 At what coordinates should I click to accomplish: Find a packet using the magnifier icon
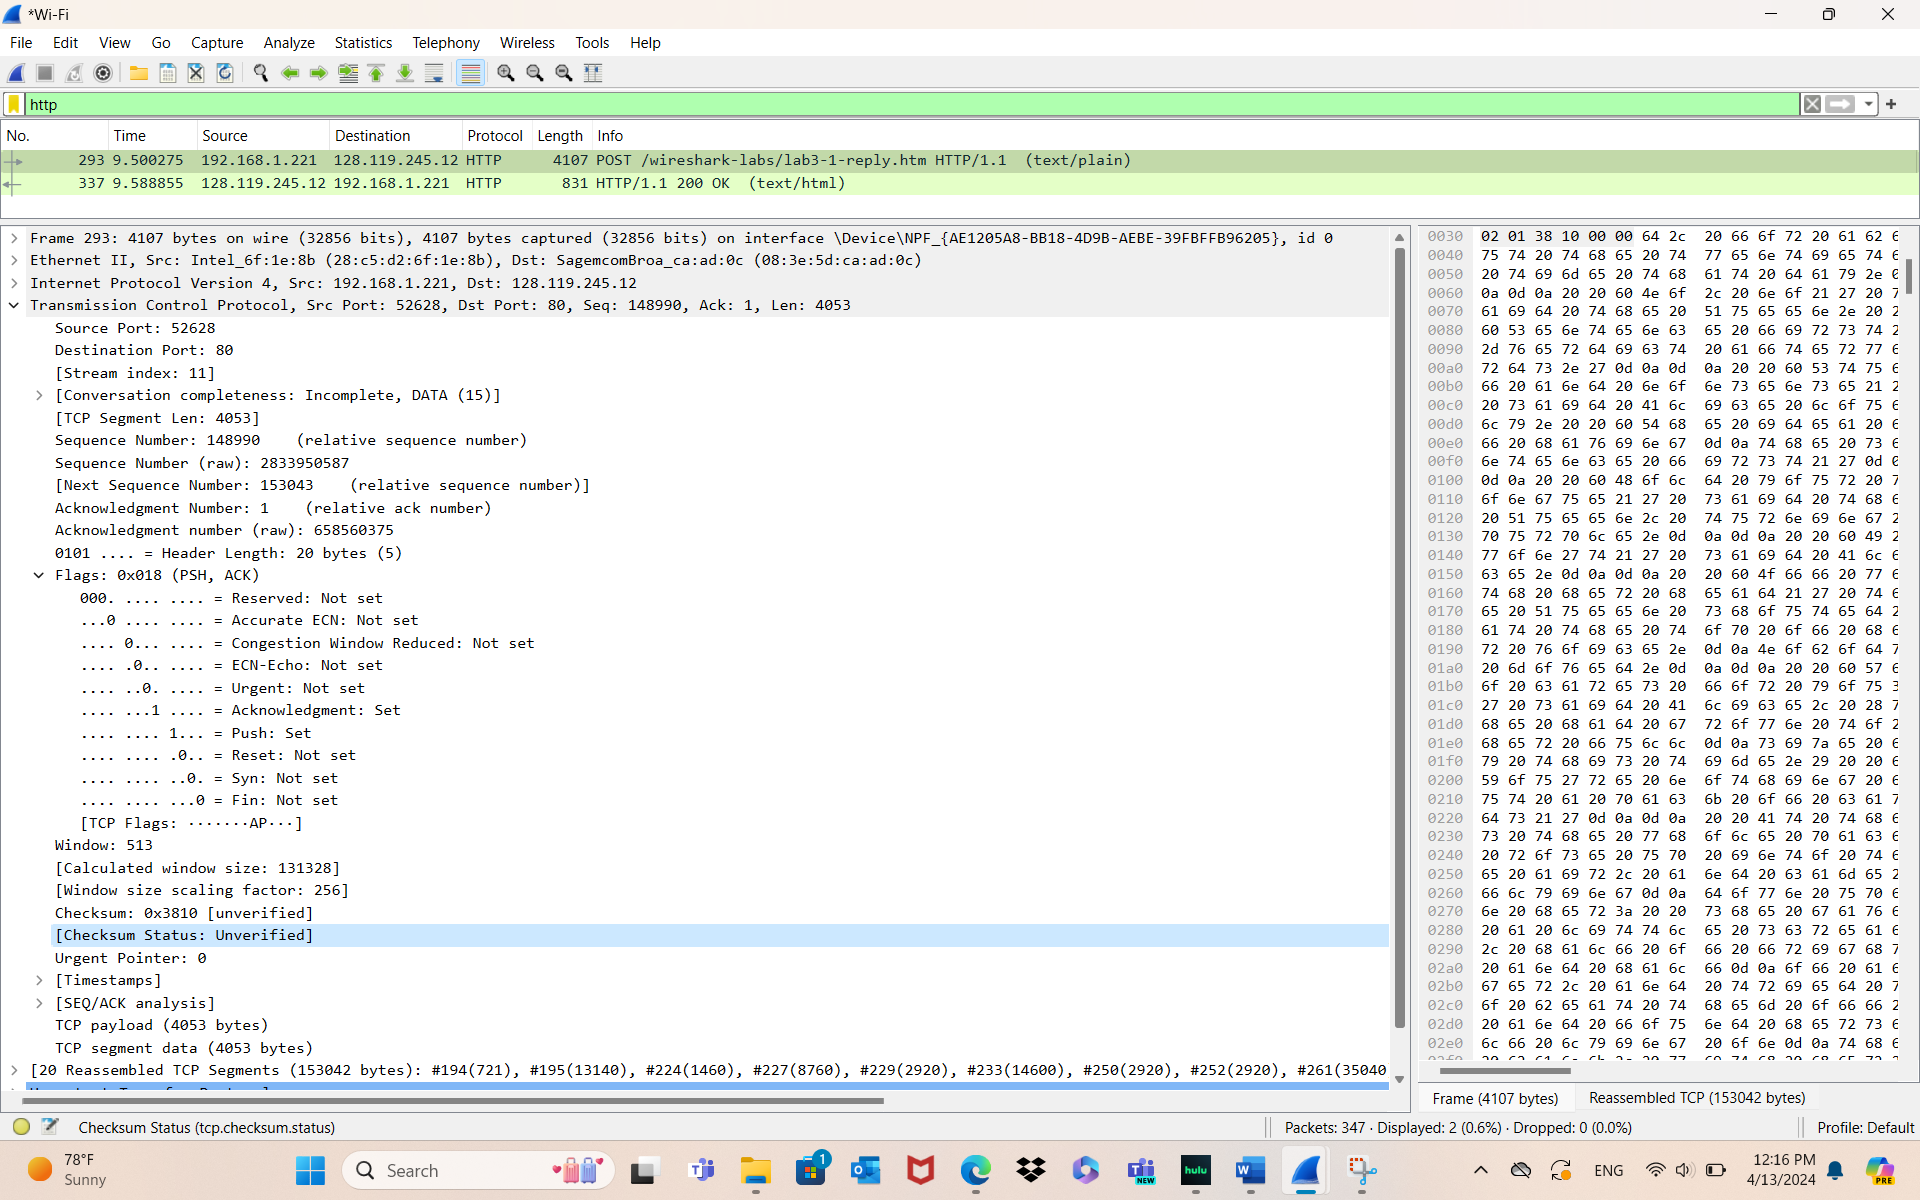(x=260, y=72)
